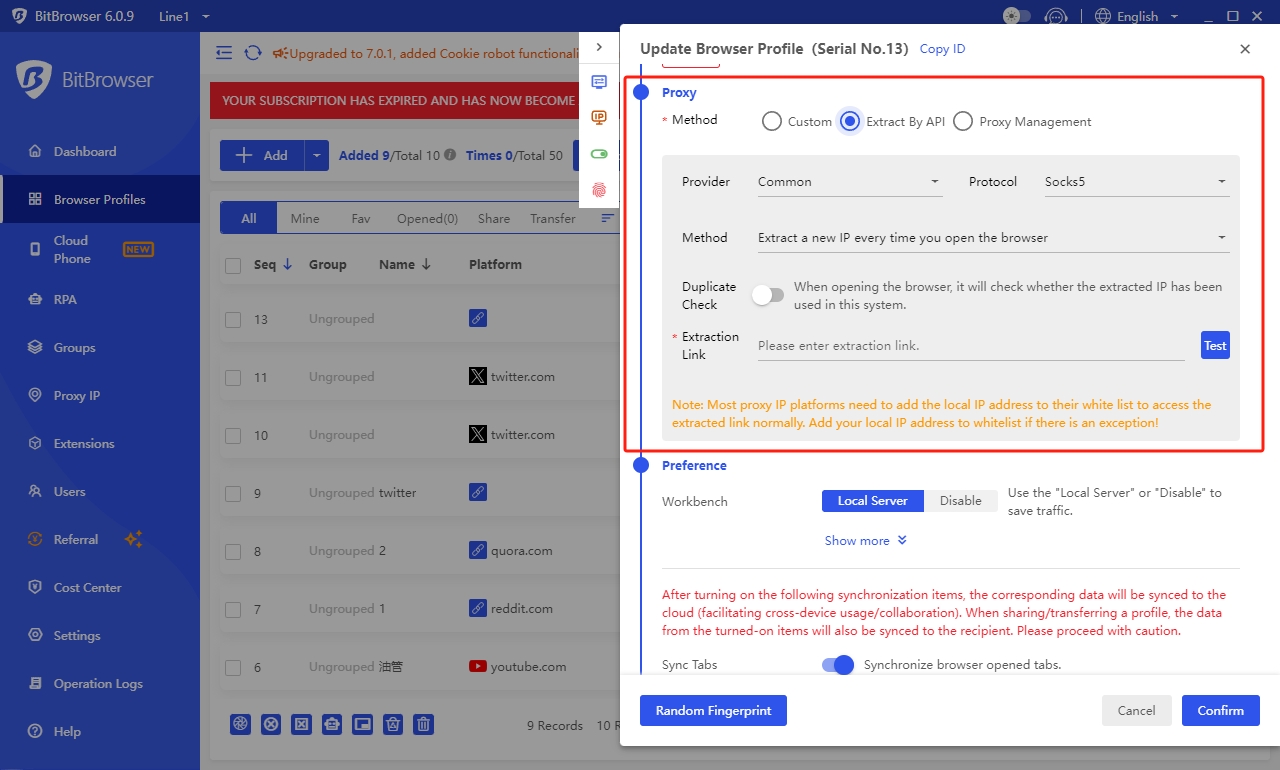Click the aperture open-browsers icon in bottom toolbar
The height and width of the screenshot is (770, 1280).
point(240,725)
